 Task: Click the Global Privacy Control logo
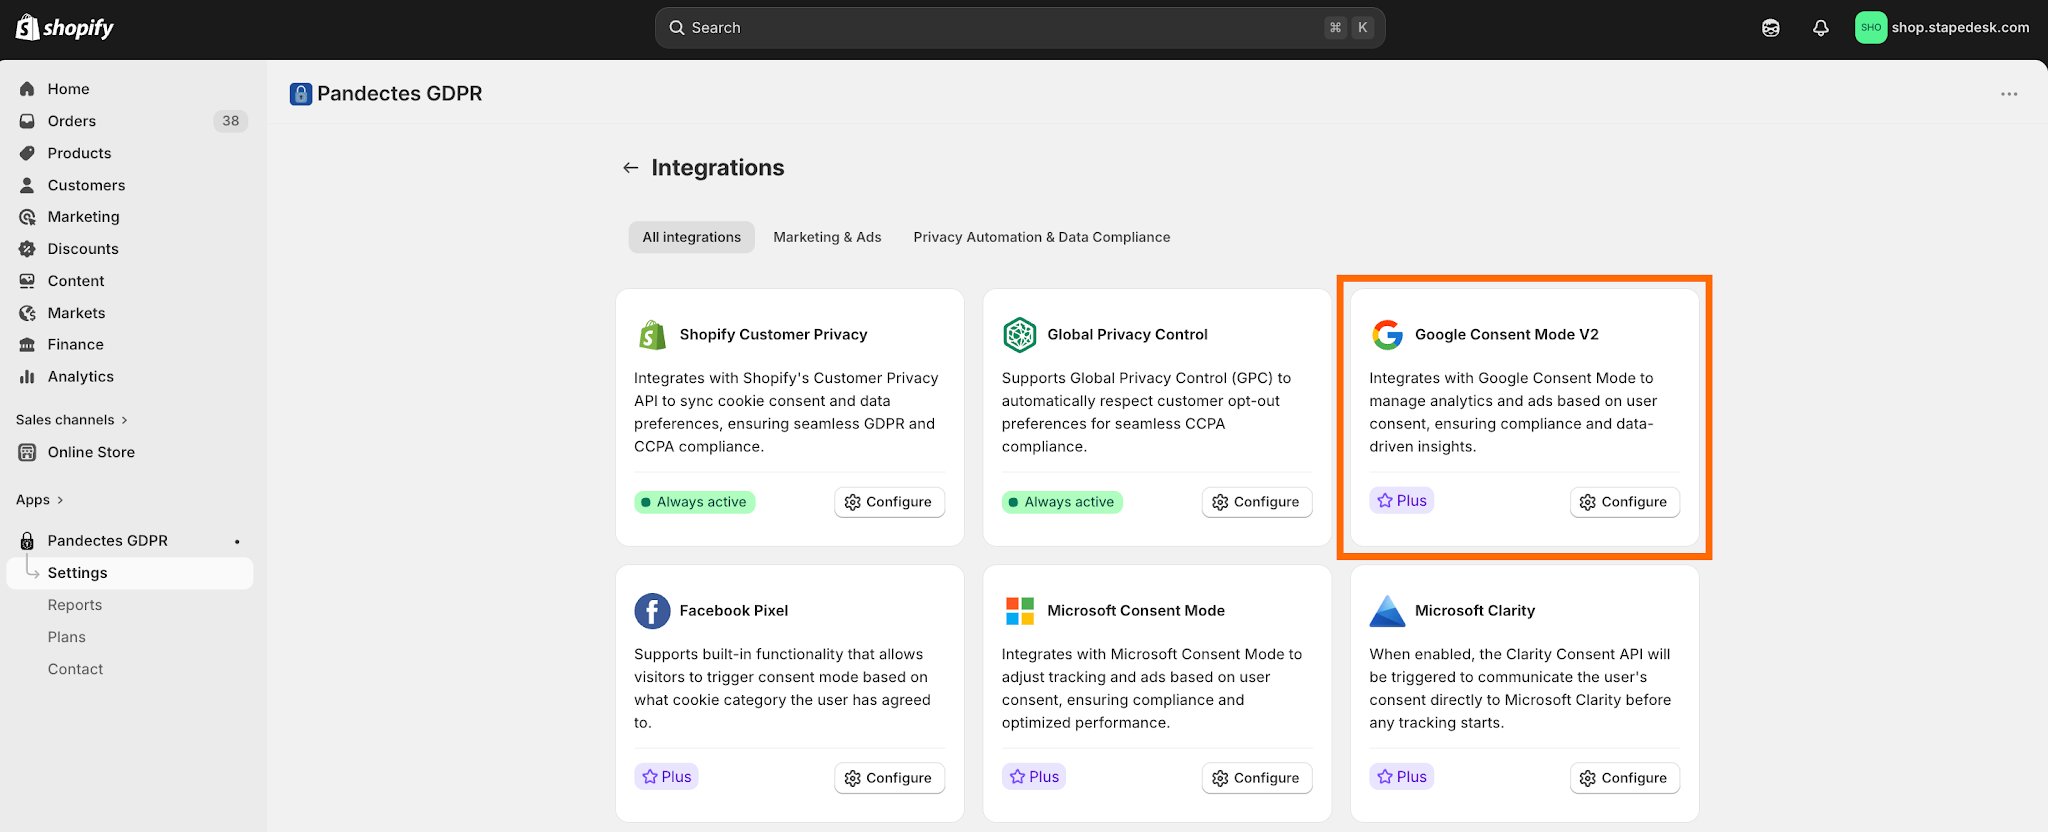point(1020,335)
